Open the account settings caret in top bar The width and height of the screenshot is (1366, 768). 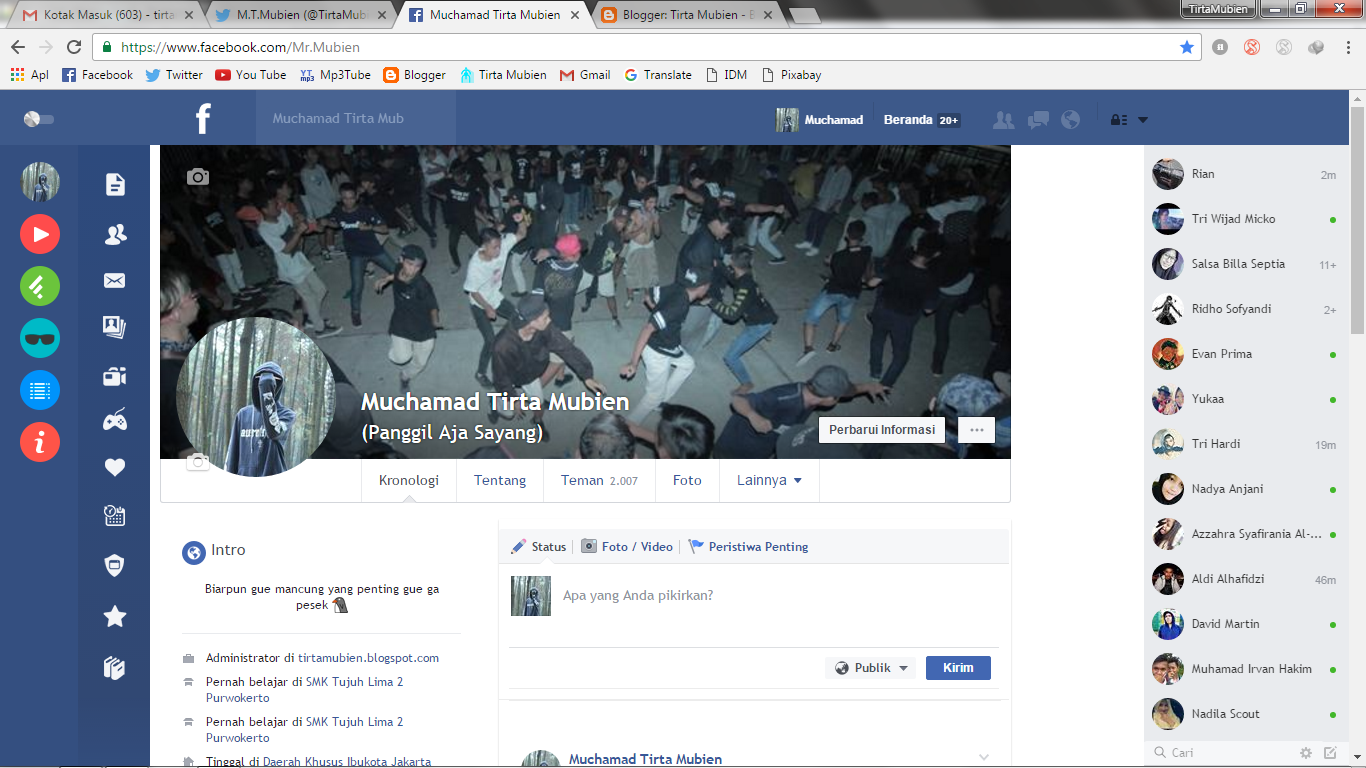tap(1142, 119)
